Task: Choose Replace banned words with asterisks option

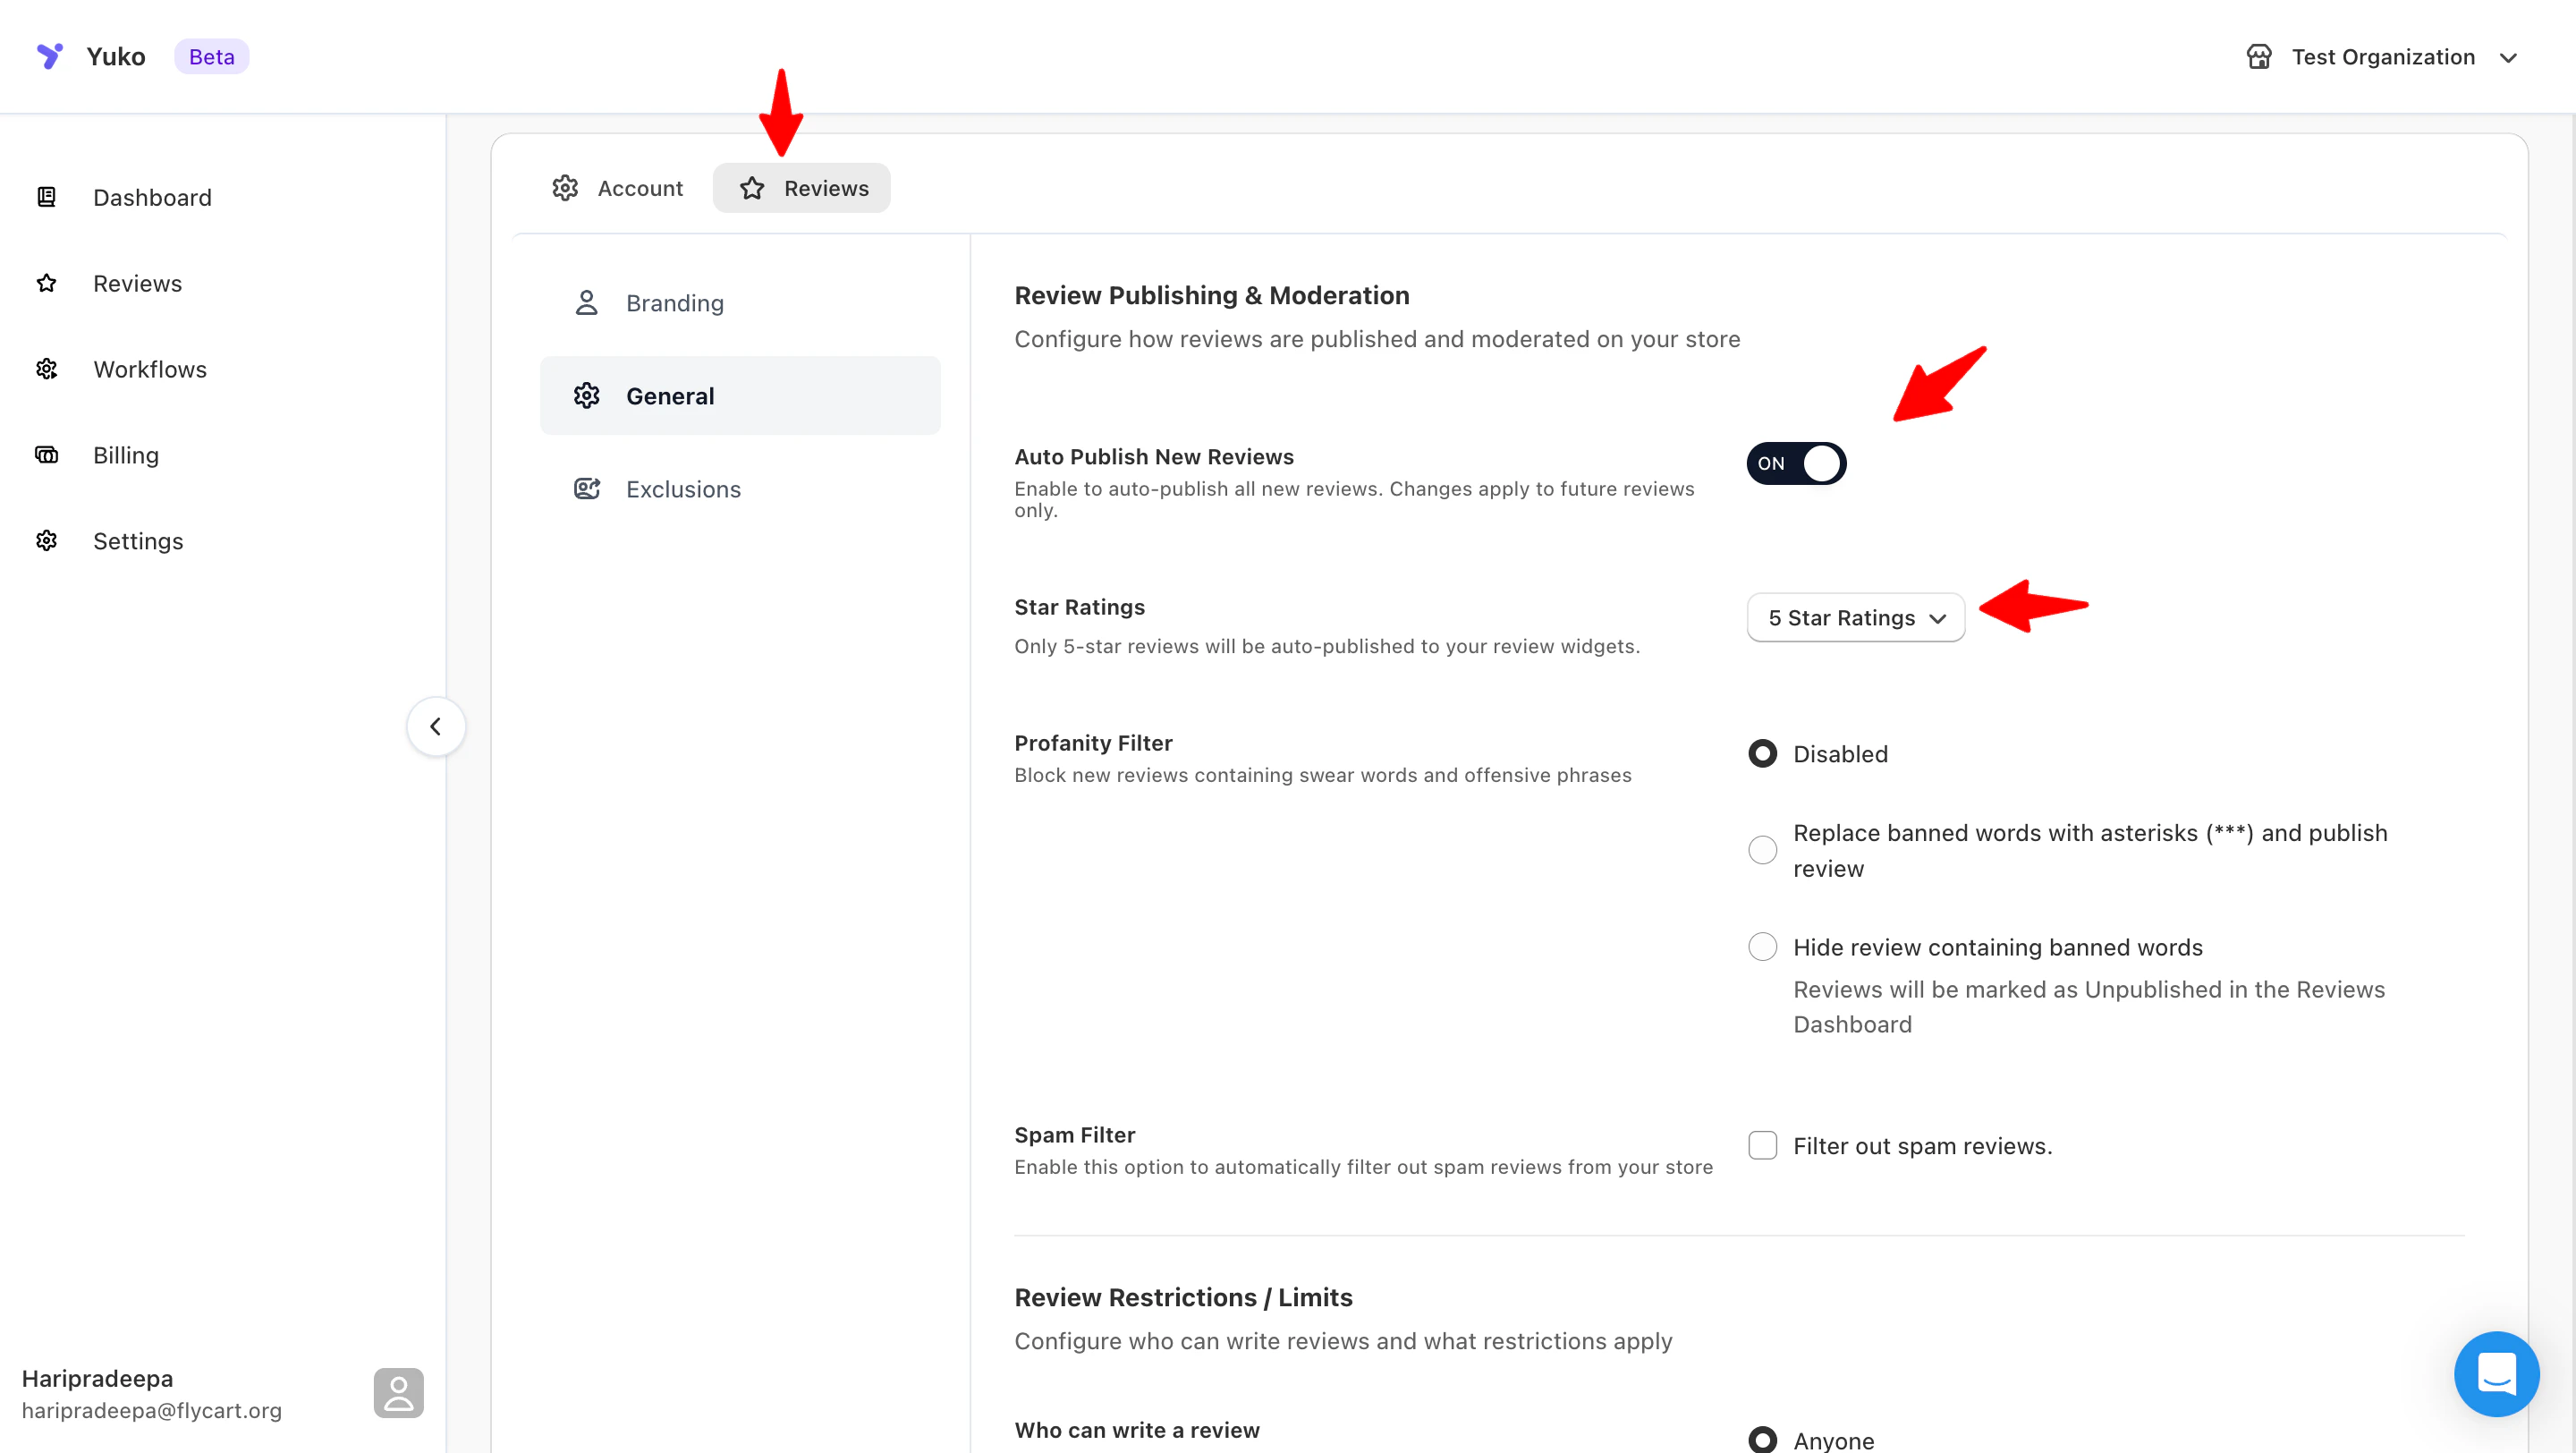Action: 1762,850
